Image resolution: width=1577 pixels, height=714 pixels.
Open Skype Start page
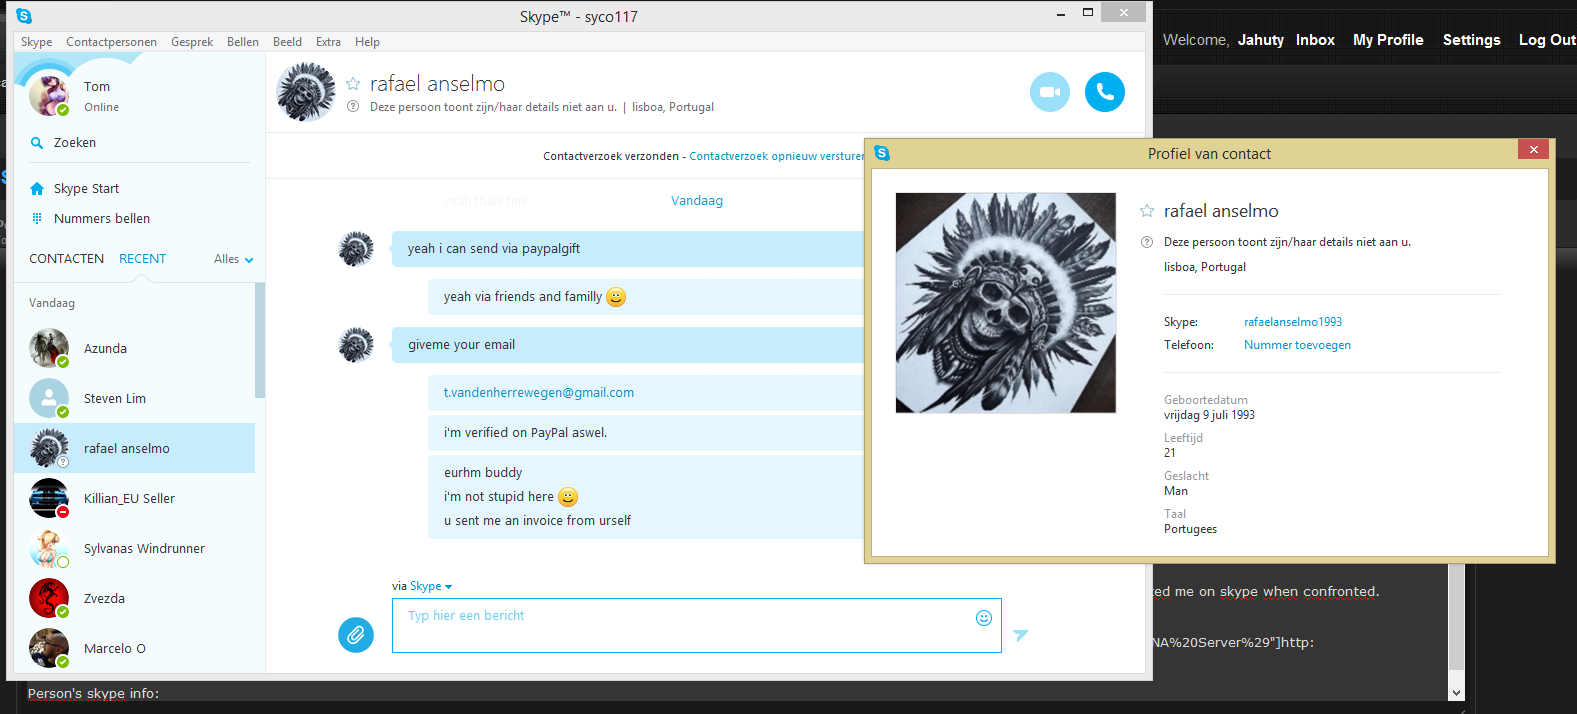86,188
